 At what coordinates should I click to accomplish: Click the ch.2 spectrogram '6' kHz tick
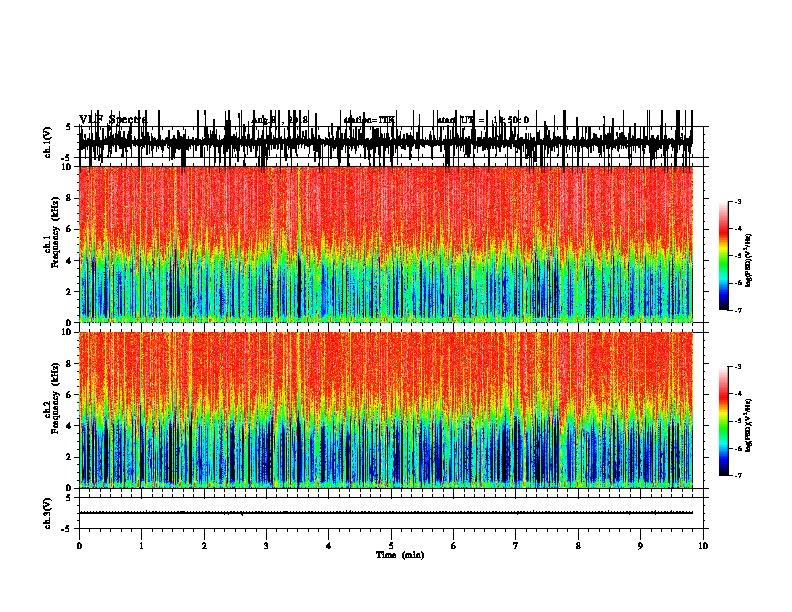(x=69, y=395)
